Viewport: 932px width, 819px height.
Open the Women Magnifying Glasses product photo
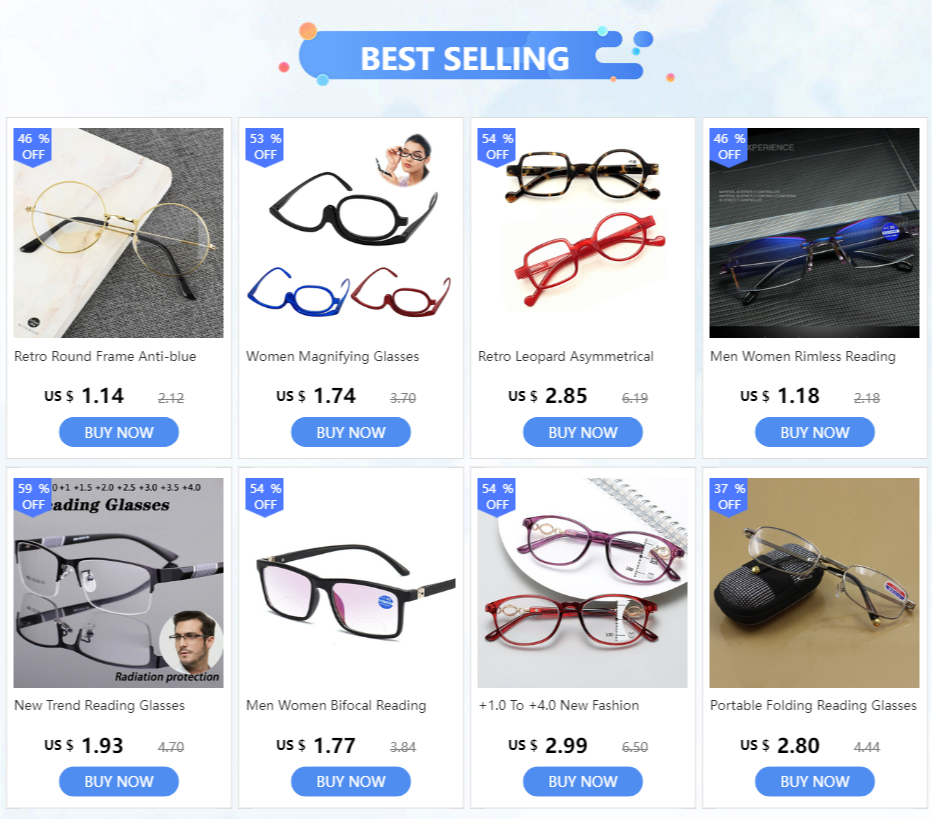point(351,232)
